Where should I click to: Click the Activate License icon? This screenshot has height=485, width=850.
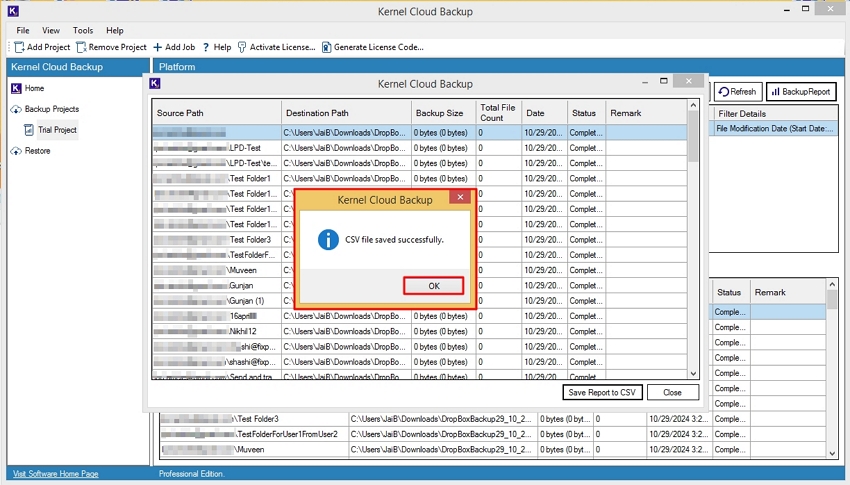[242, 47]
